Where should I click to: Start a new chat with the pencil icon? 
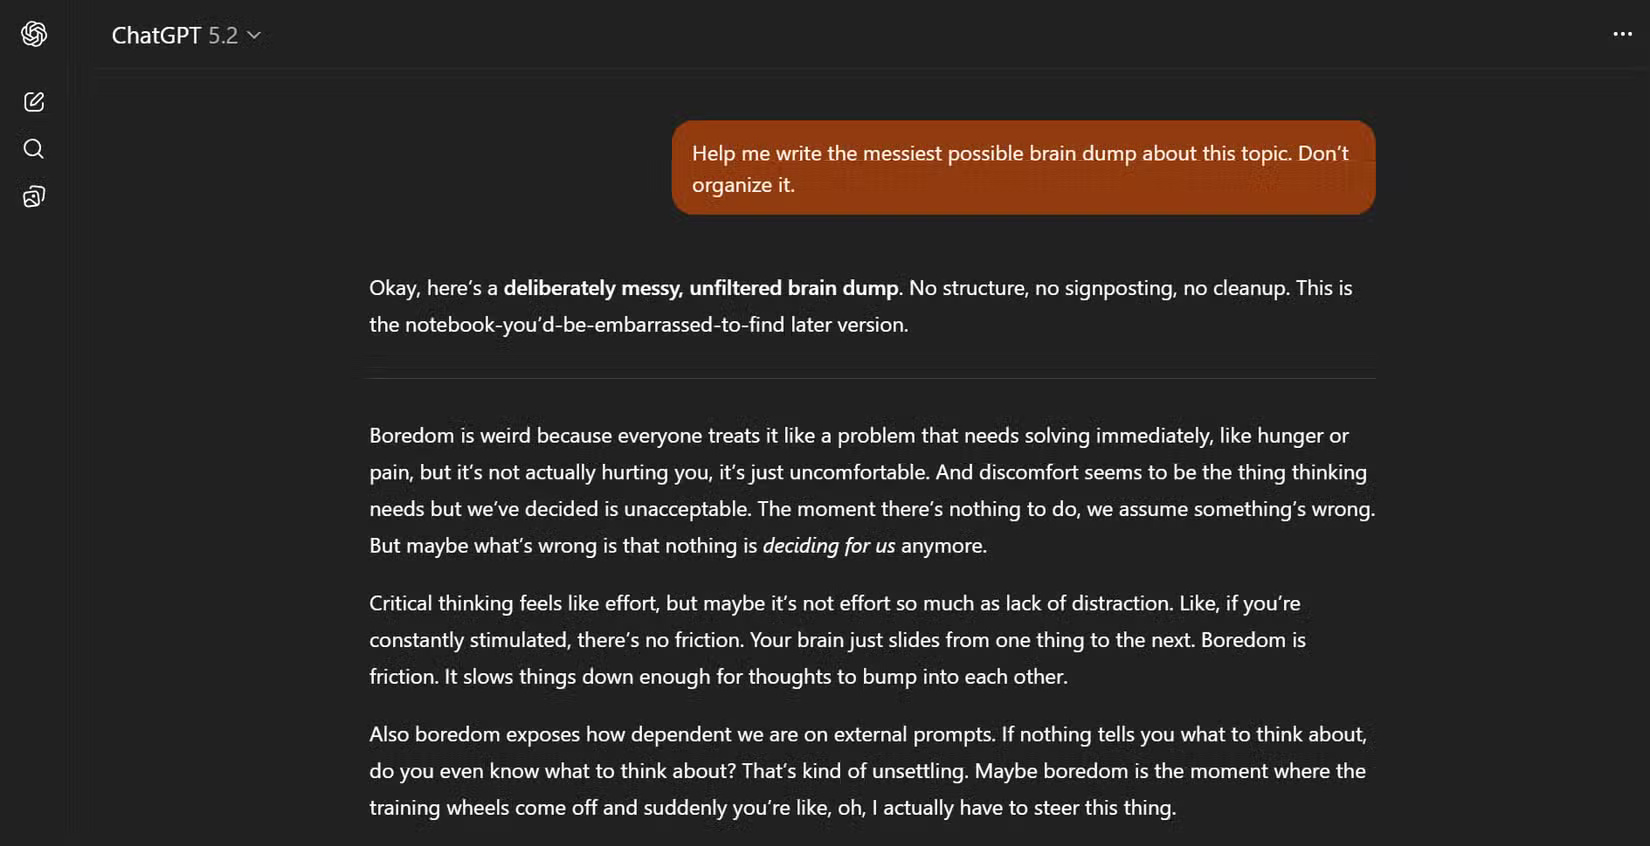(x=34, y=102)
